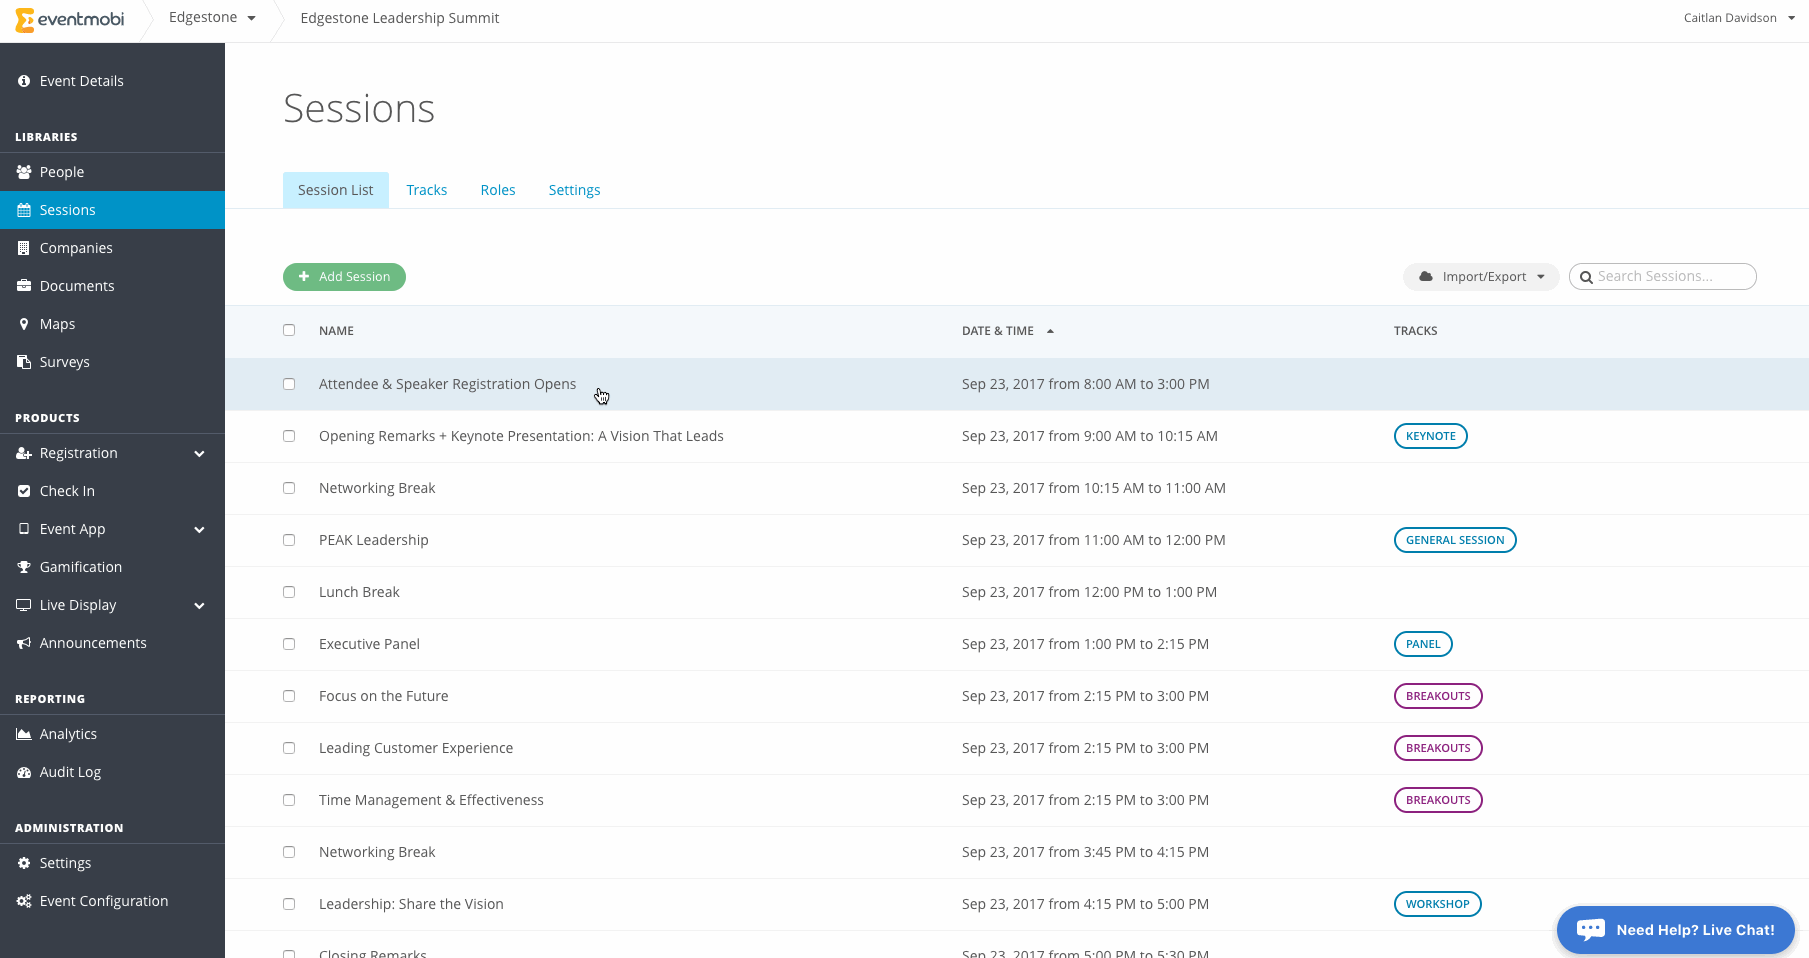Toggle the select-all sessions checkbox
The image size is (1809, 958).
(x=289, y=330)
